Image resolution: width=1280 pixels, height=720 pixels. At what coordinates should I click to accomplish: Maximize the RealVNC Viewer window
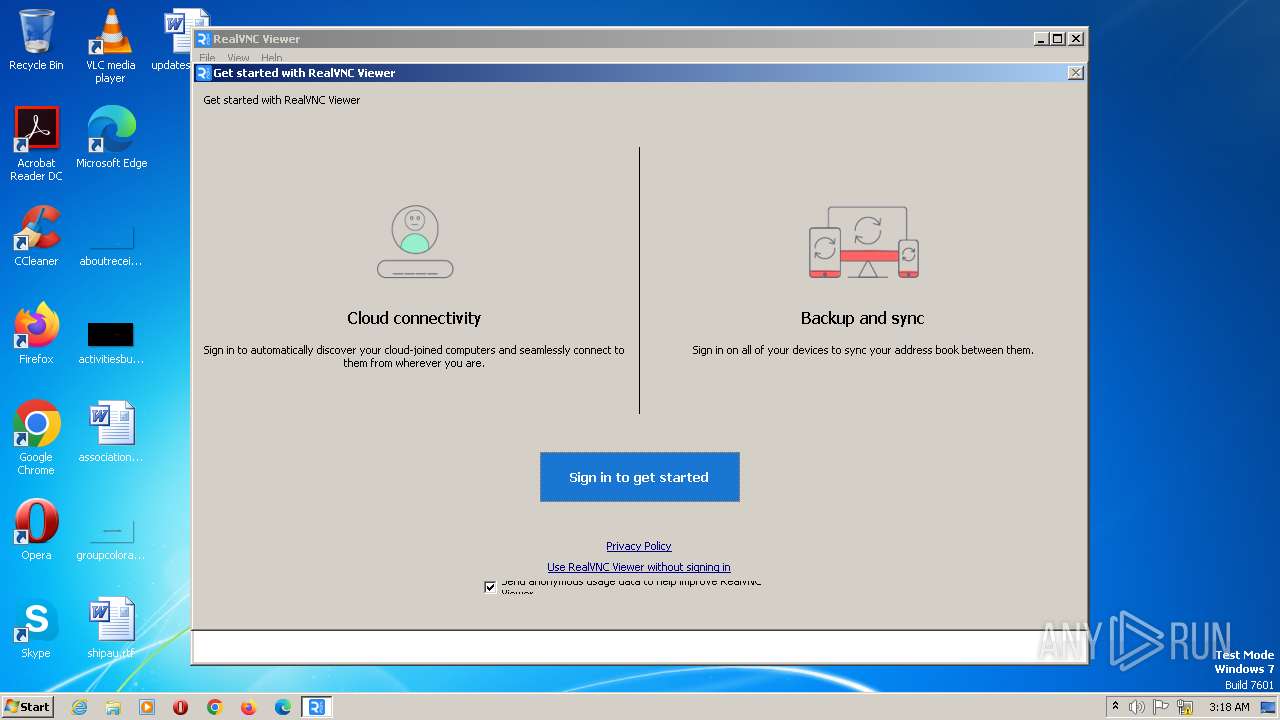tap(1057, 39)
